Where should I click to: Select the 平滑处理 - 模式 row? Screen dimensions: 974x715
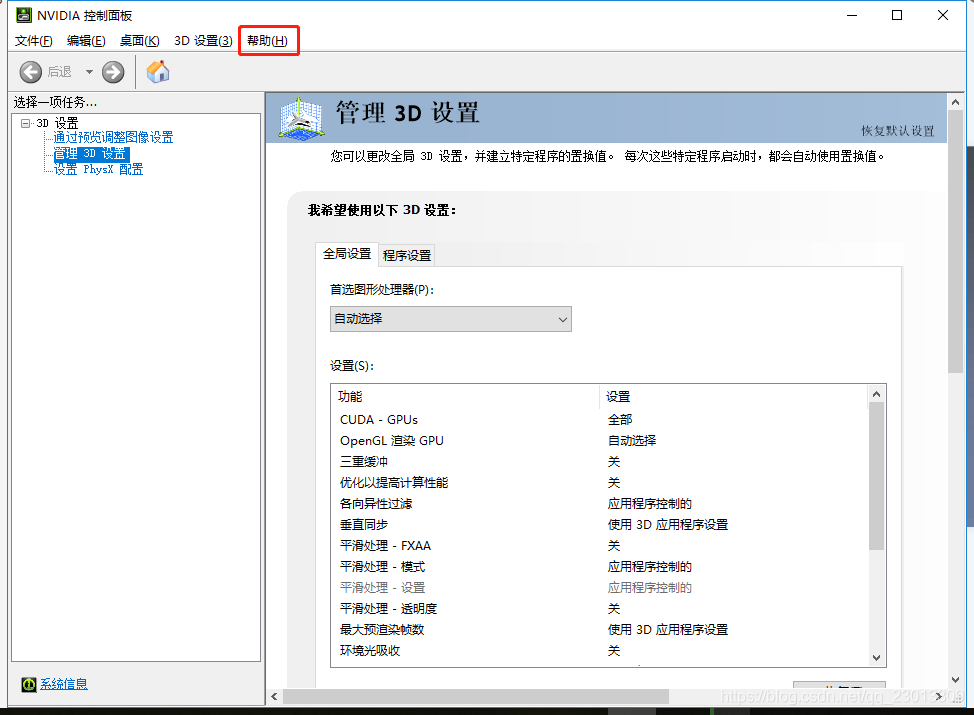(599, 567)
